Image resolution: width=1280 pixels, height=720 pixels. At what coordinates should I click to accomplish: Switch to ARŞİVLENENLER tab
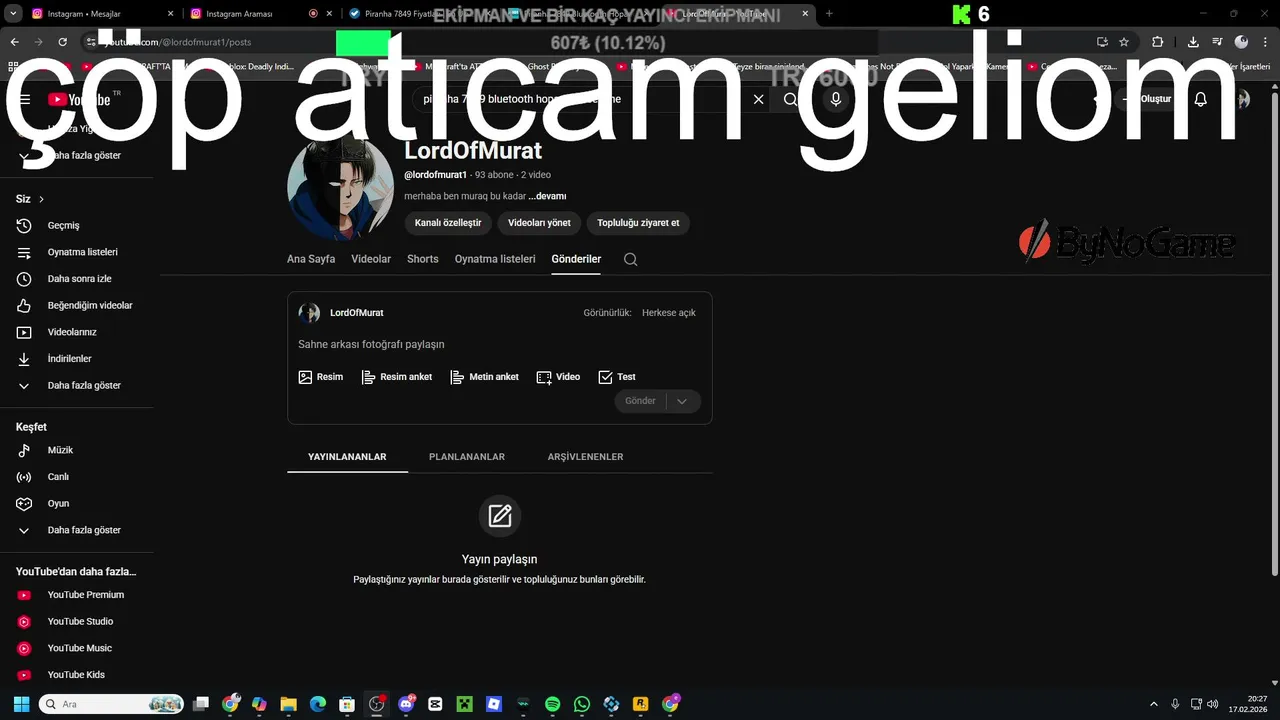[x=585, y=457]
